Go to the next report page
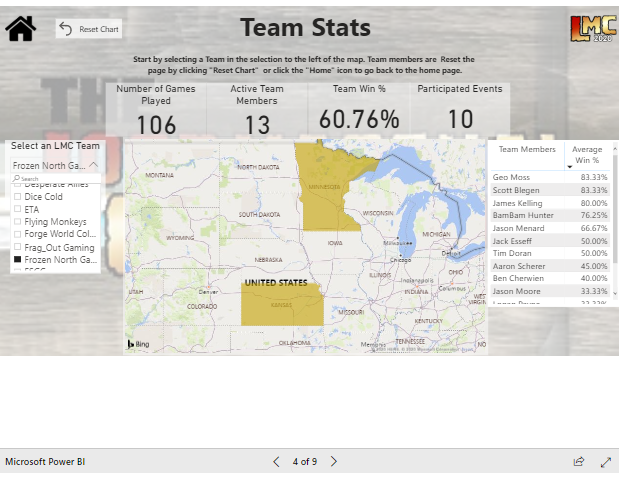The image size is (628, 484). (334, 462)
